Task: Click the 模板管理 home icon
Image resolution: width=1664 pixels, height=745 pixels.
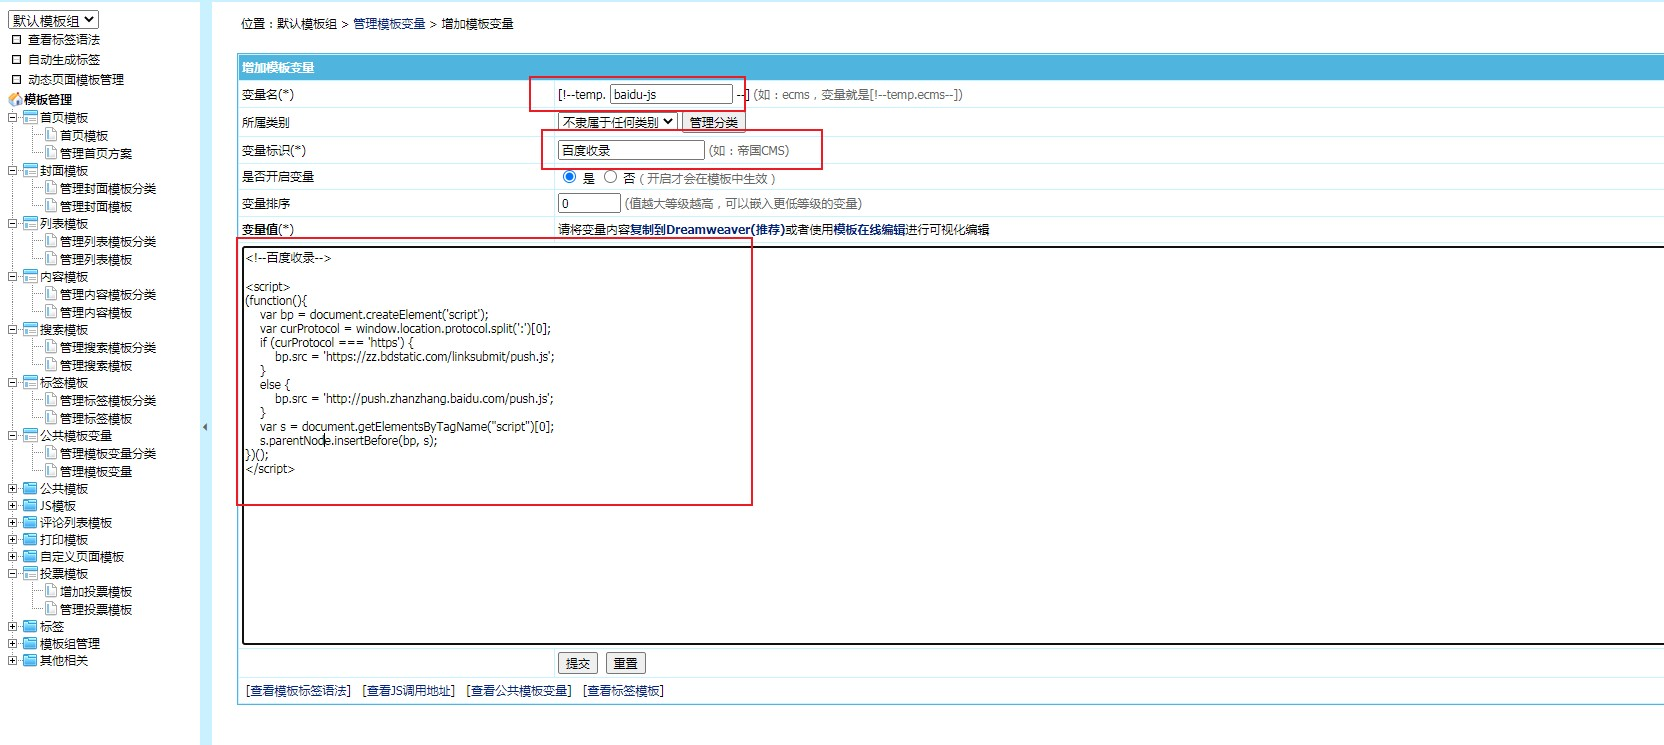Action: (15, 99)
